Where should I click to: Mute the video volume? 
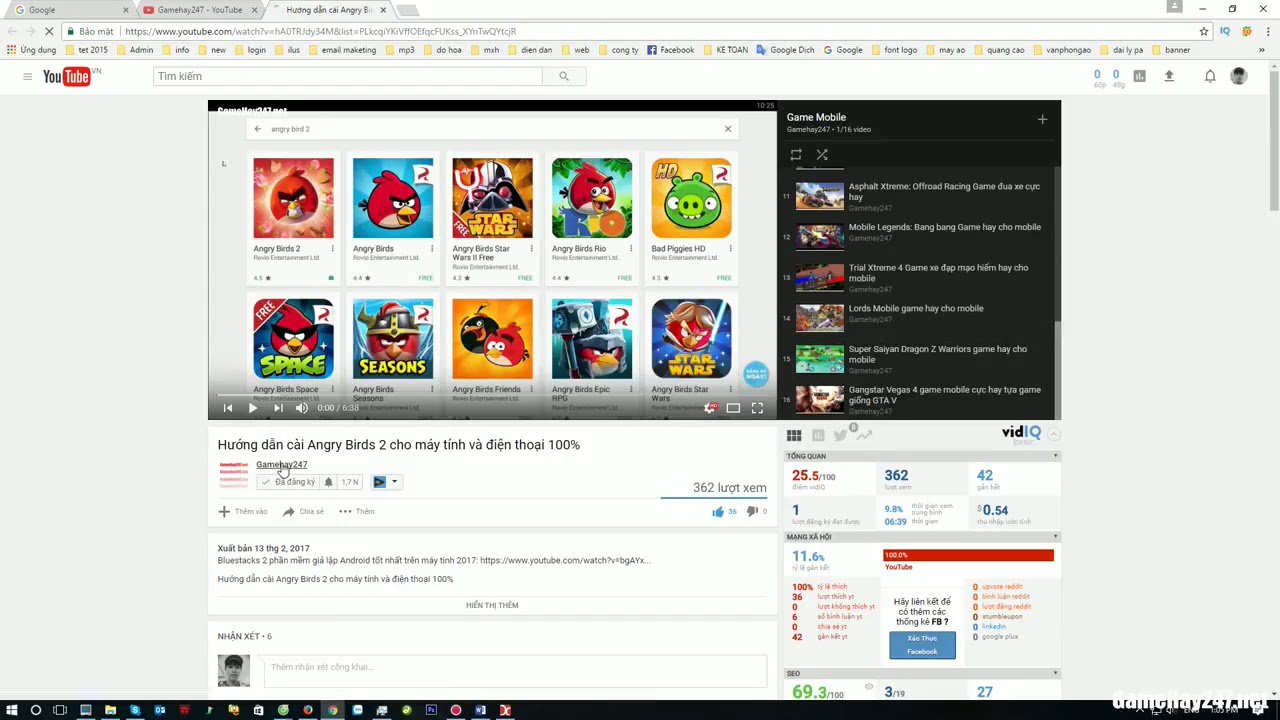point(302,408)
